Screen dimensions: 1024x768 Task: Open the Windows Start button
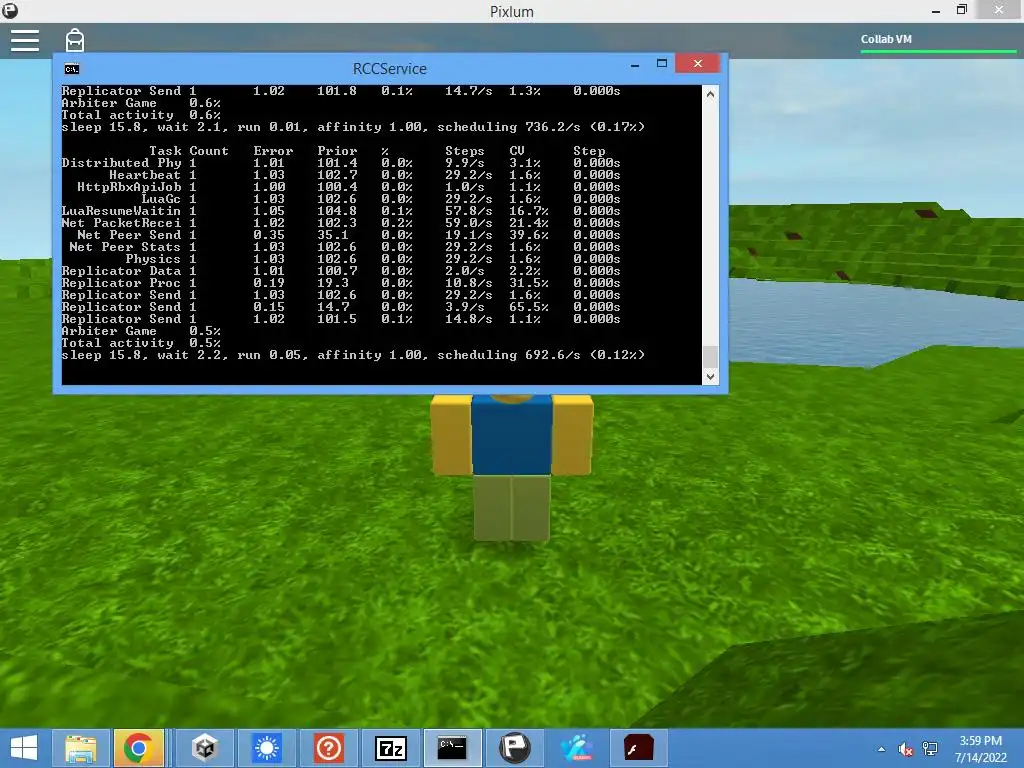coord(24,748)
